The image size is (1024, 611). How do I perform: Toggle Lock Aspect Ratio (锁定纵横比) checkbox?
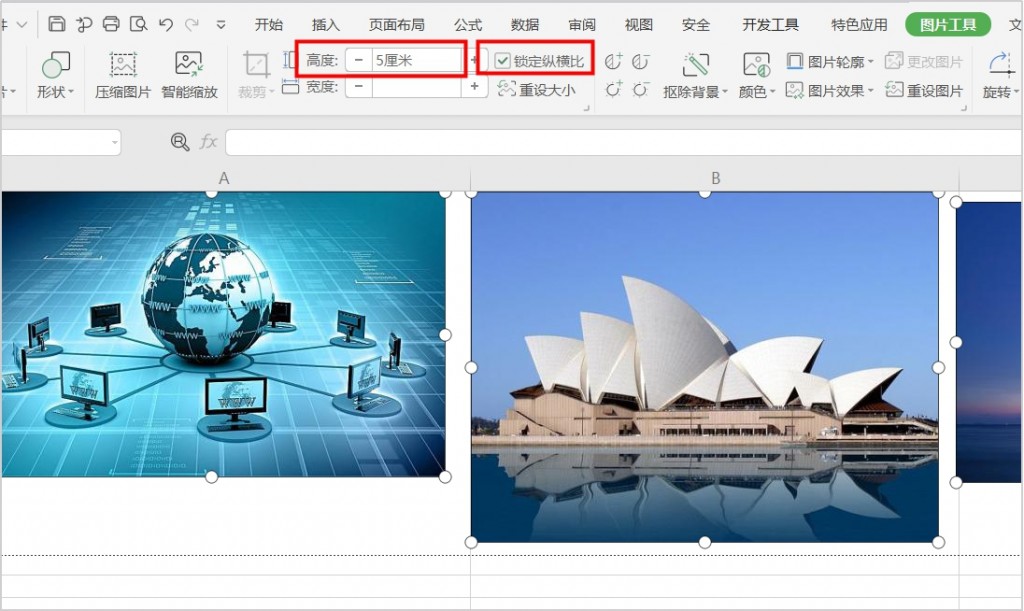(x=502, y=61)
